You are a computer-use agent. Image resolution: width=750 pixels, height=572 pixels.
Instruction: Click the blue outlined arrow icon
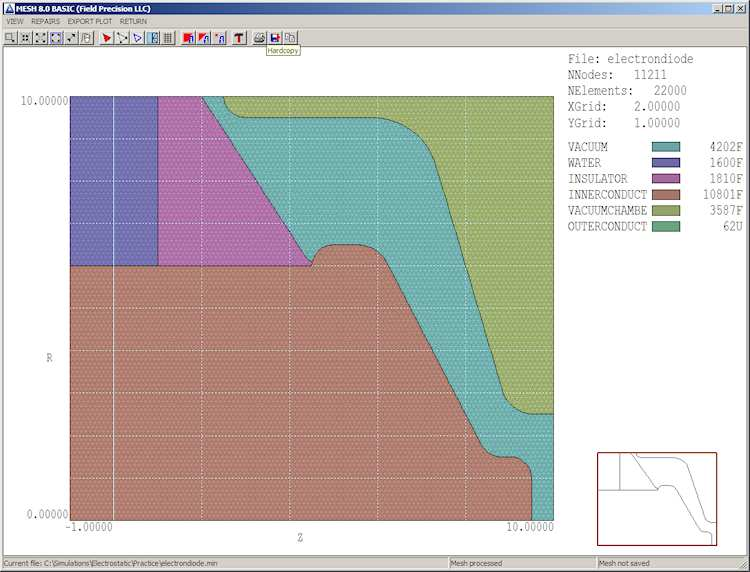pyautogui.click(x=138, y=38)
